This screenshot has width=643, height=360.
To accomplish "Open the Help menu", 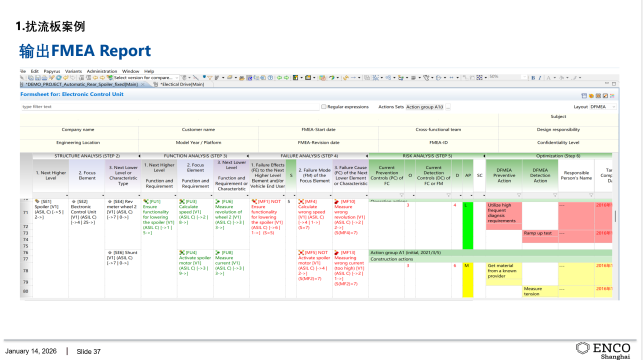I will click(x=149, y=71).
